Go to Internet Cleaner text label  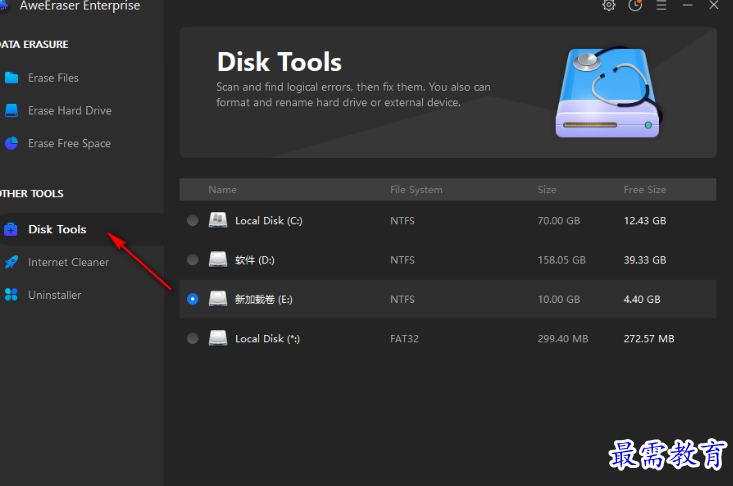point(68,263)
